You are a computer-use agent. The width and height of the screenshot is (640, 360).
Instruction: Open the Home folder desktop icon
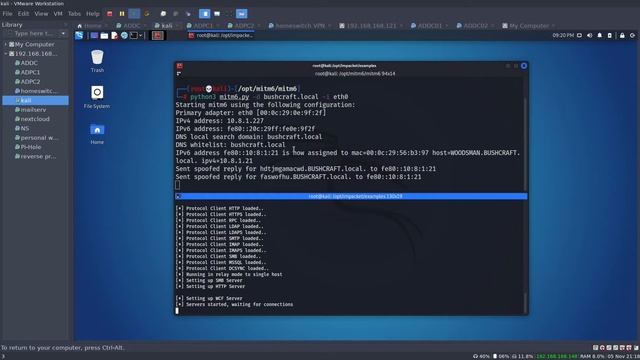[97, 133]
